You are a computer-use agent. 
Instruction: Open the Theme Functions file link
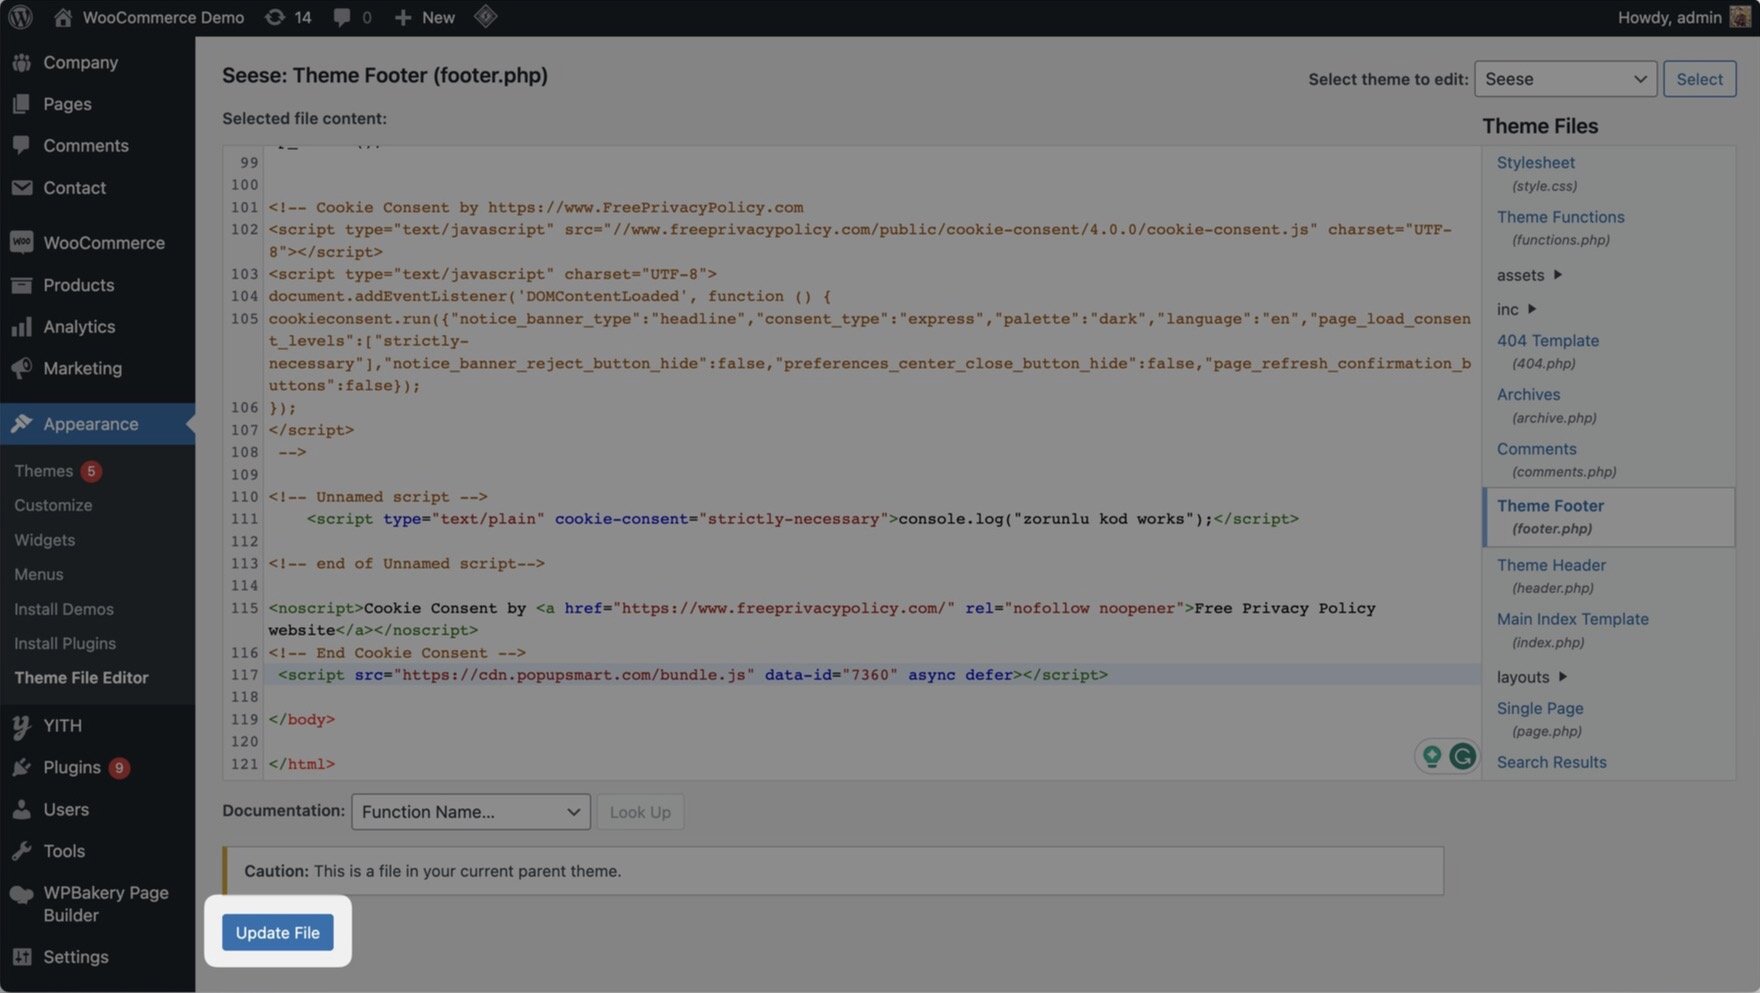click(1560, 217)
